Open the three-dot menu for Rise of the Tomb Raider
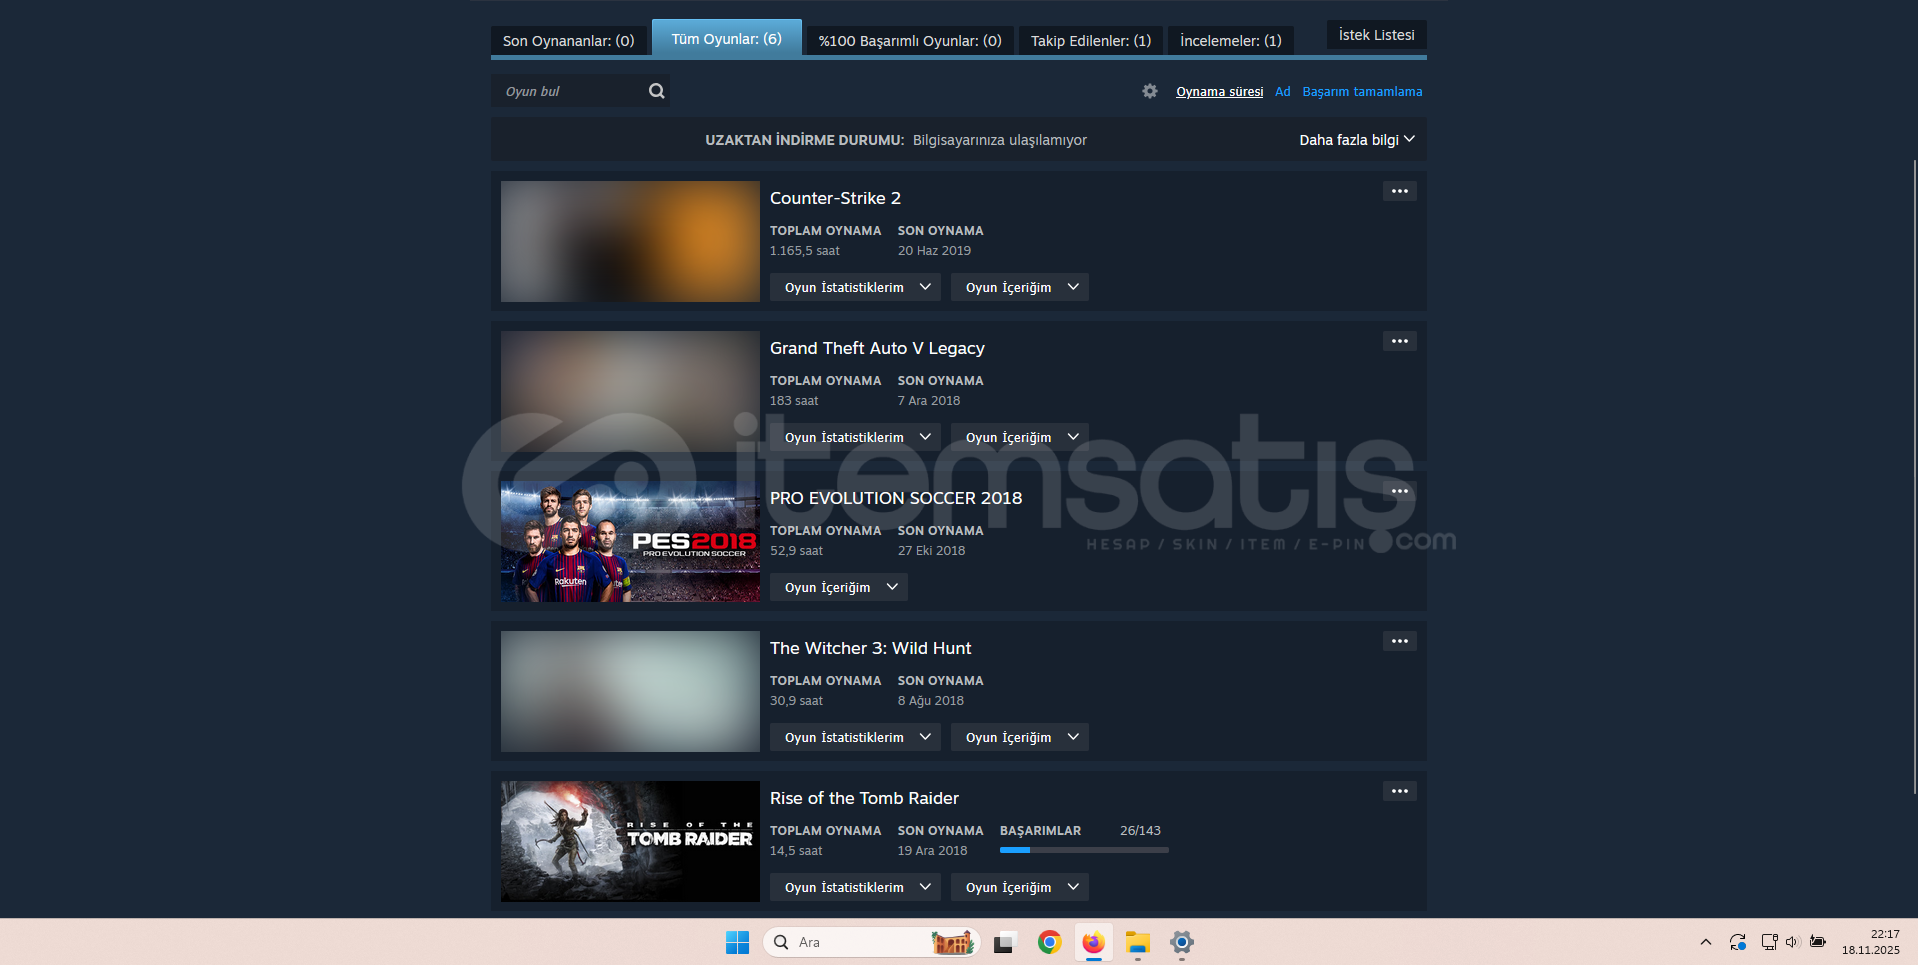The image size is (1918, 965). point(1400,791)
